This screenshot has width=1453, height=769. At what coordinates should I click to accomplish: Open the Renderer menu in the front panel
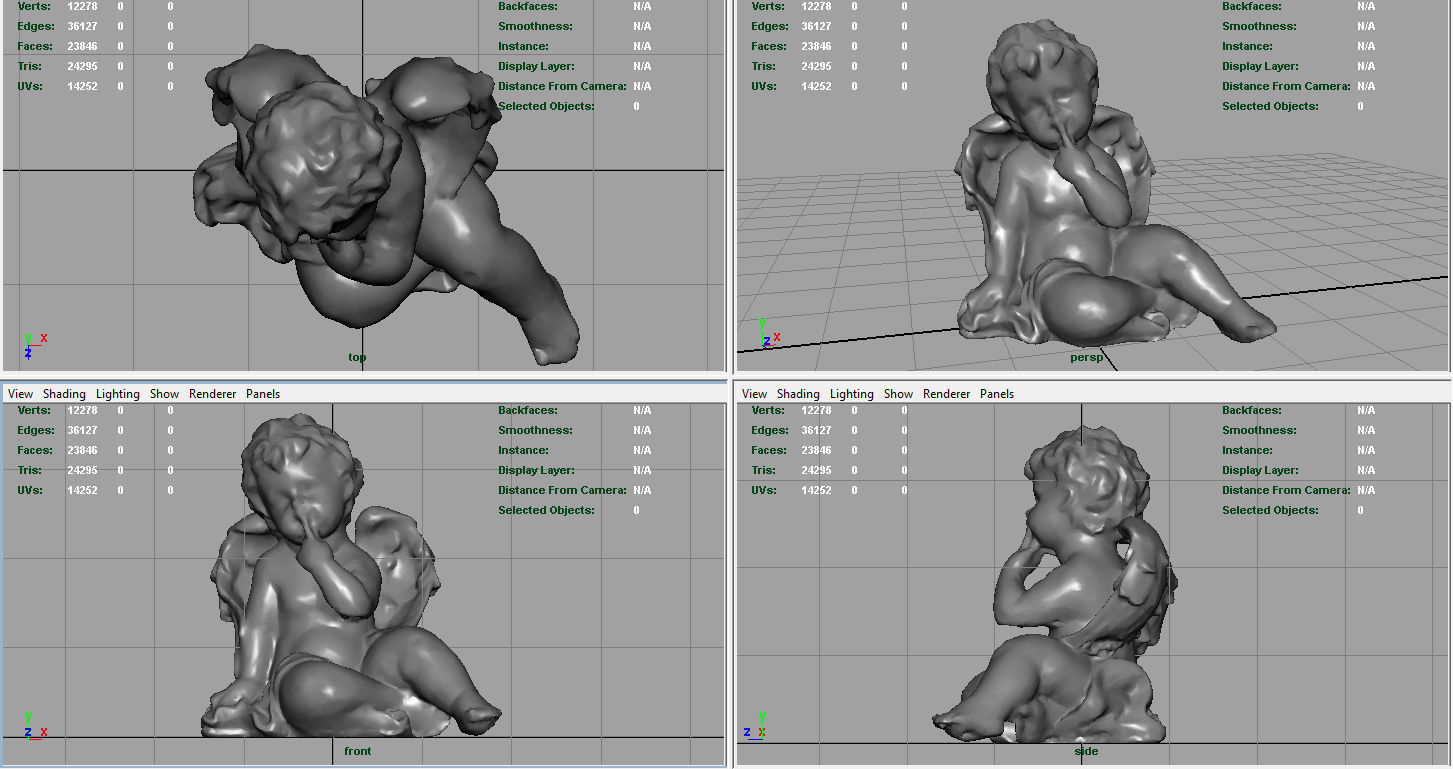[213, 394]
